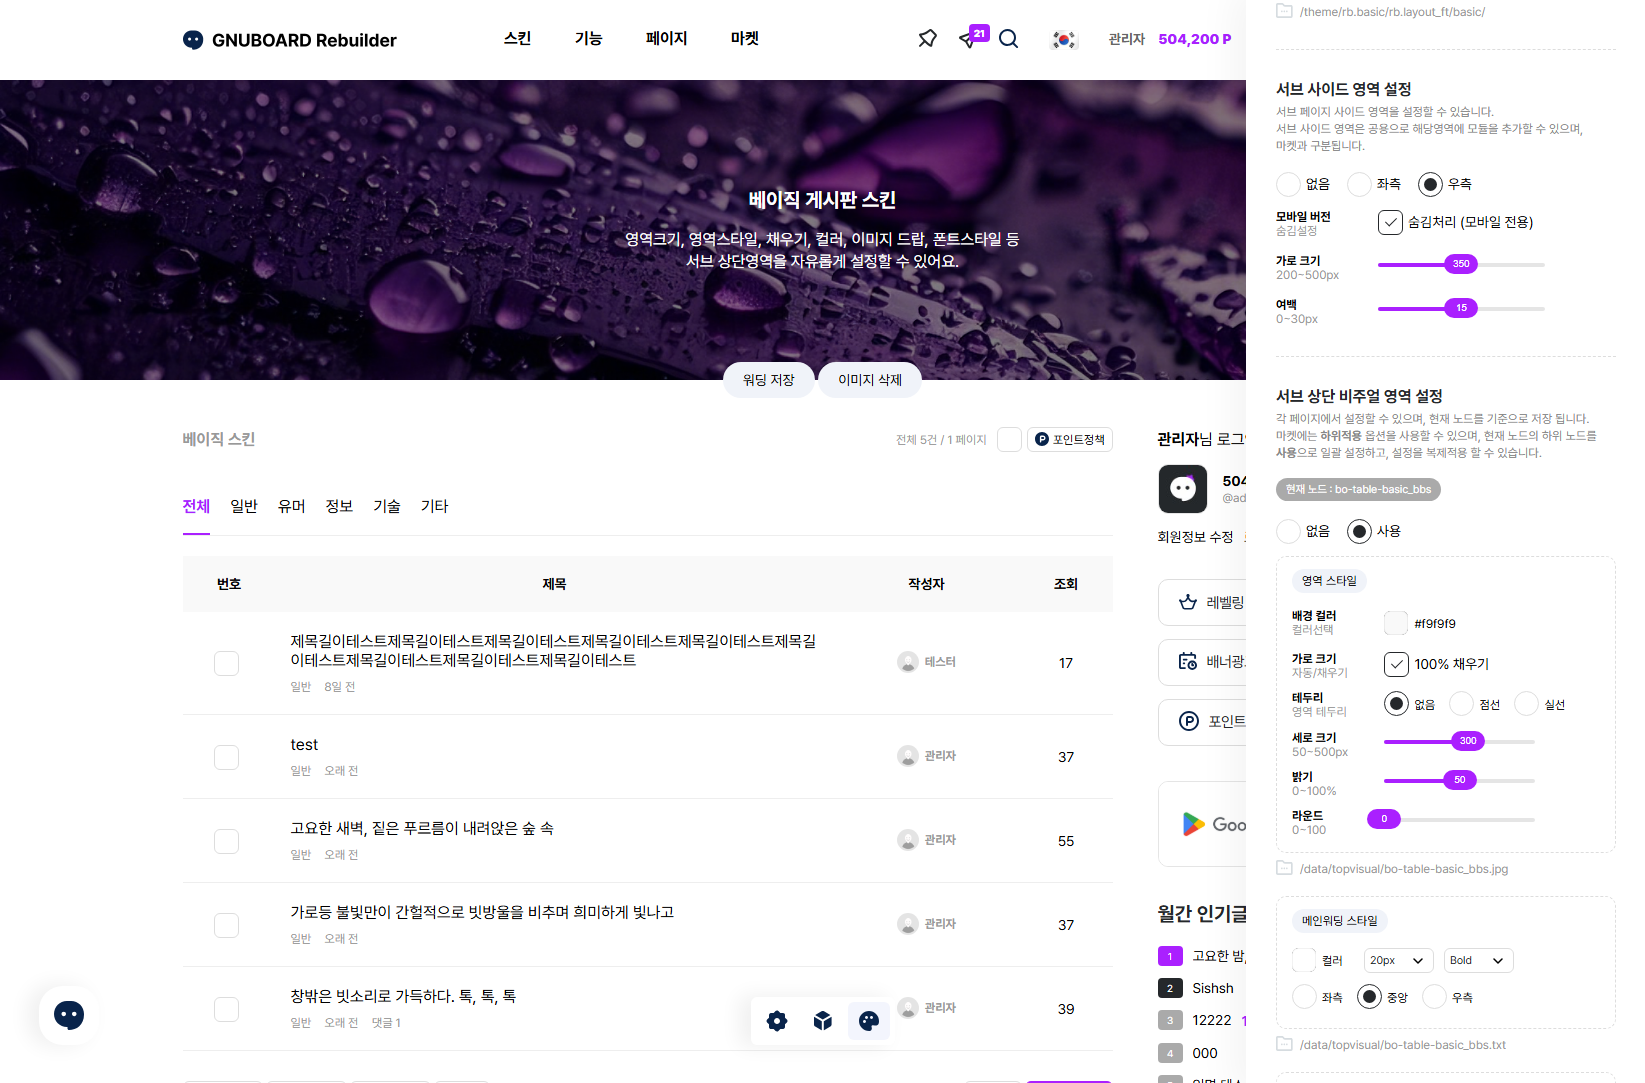Click the 포인트 P circle icon
Screen dimensions: 1645x1083
[x=1189, y=721]
